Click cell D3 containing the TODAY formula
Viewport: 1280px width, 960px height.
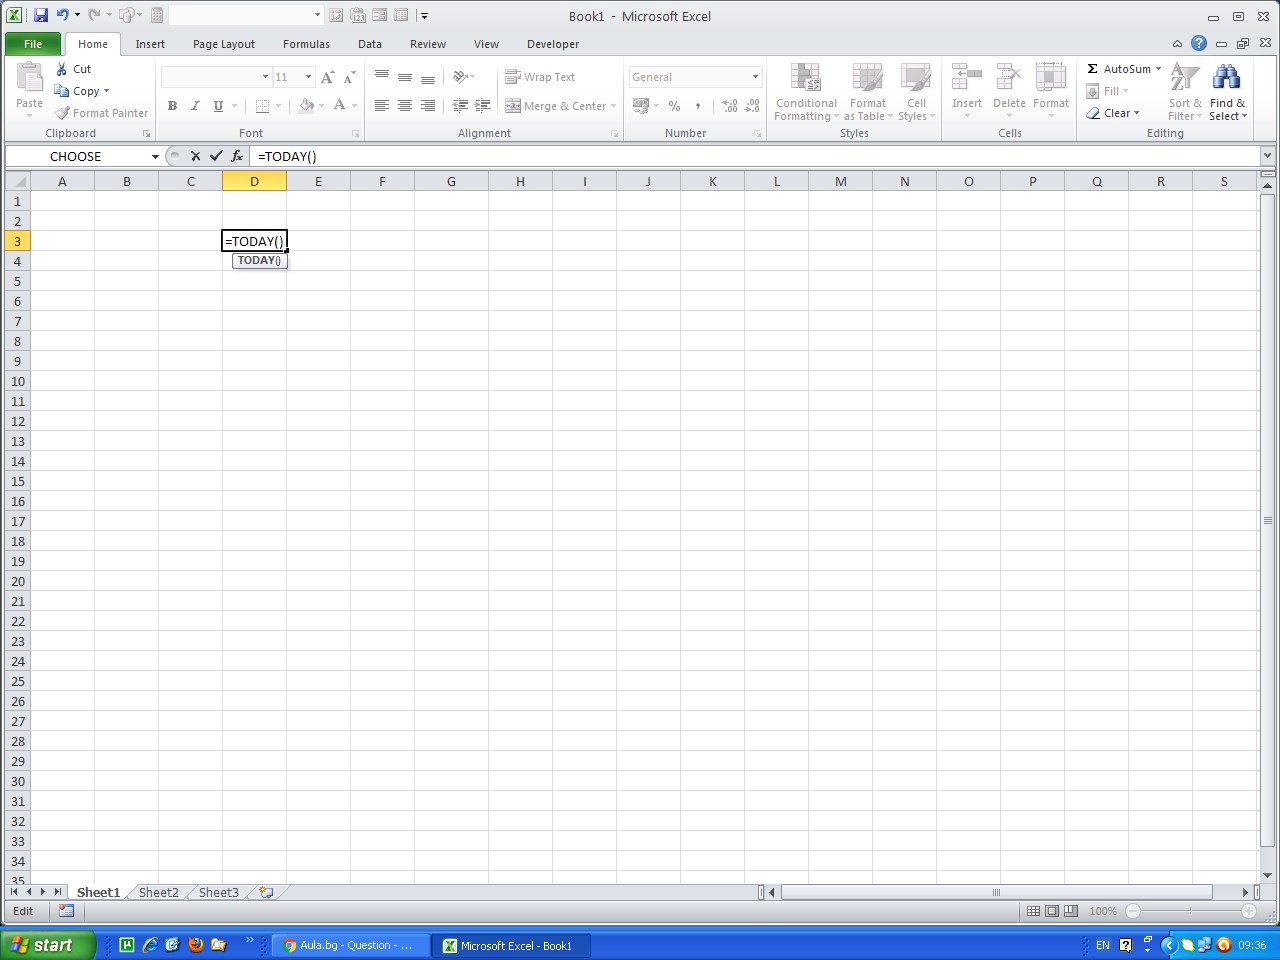[254, 241]
